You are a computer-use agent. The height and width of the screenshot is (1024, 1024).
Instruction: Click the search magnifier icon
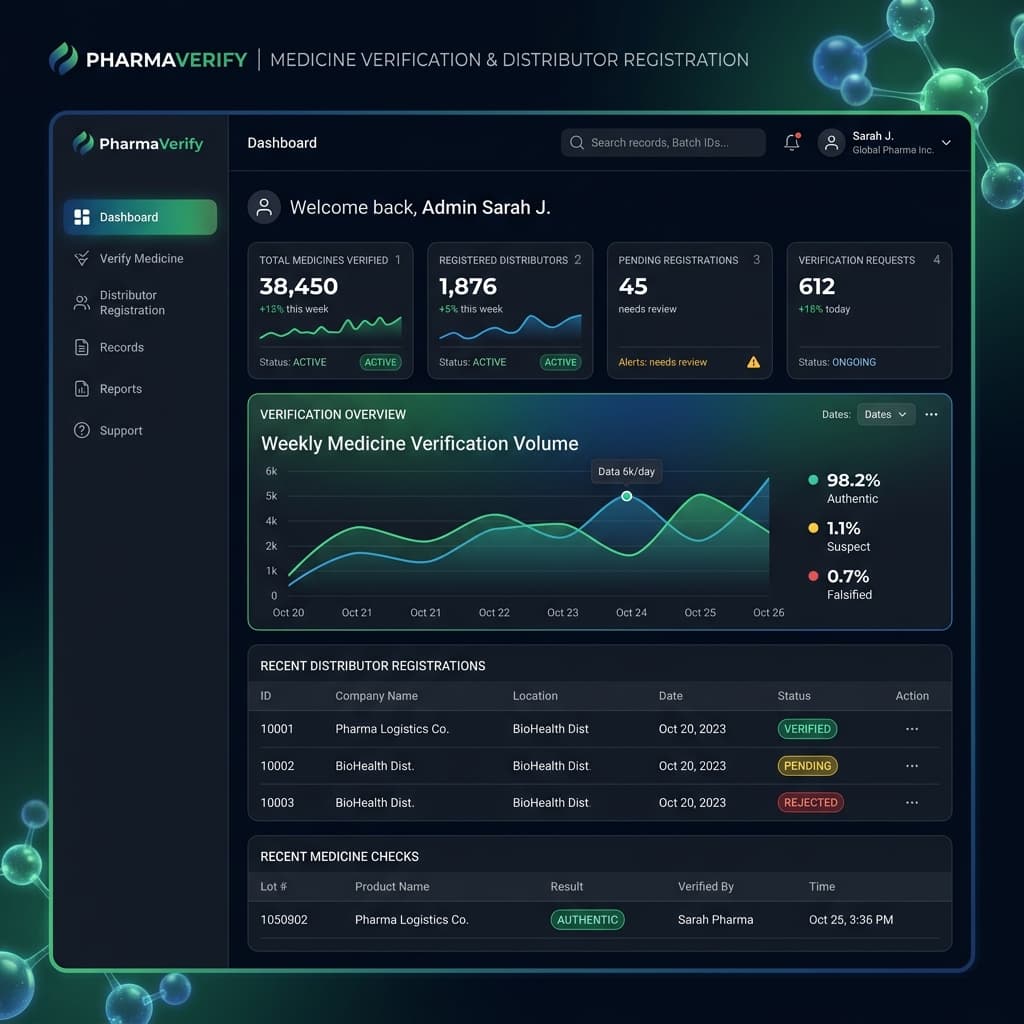577,142
